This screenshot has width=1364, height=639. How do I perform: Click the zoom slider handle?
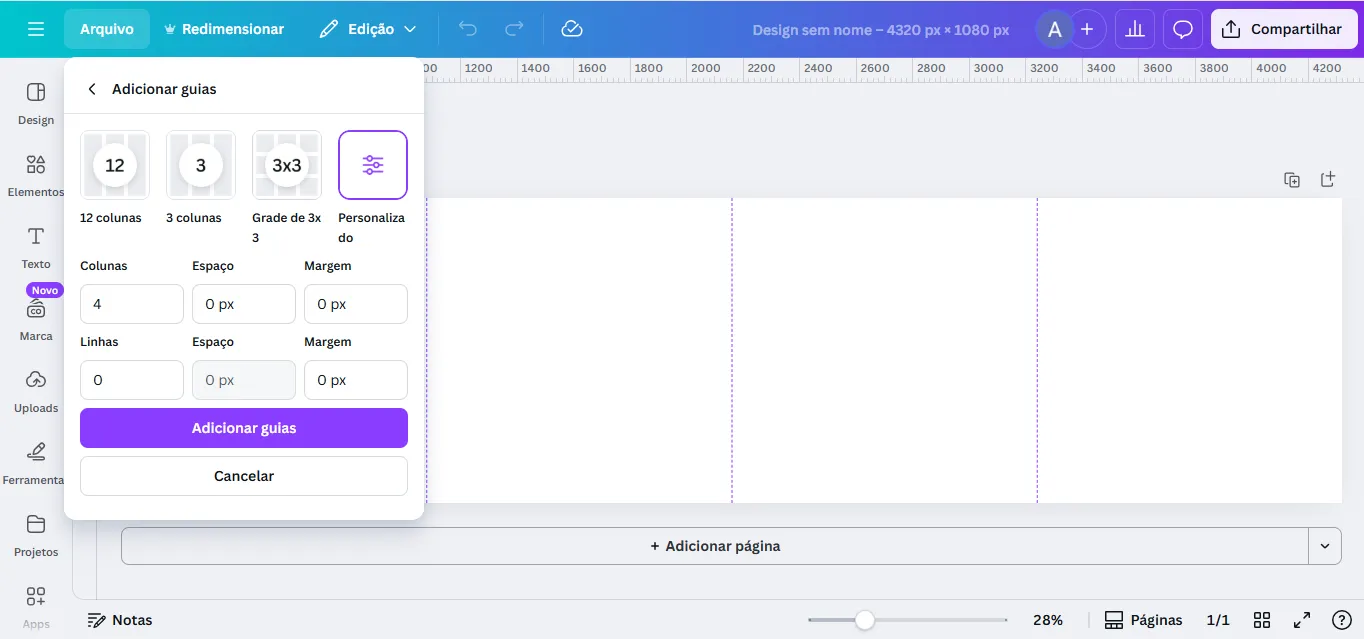point(865,620)
